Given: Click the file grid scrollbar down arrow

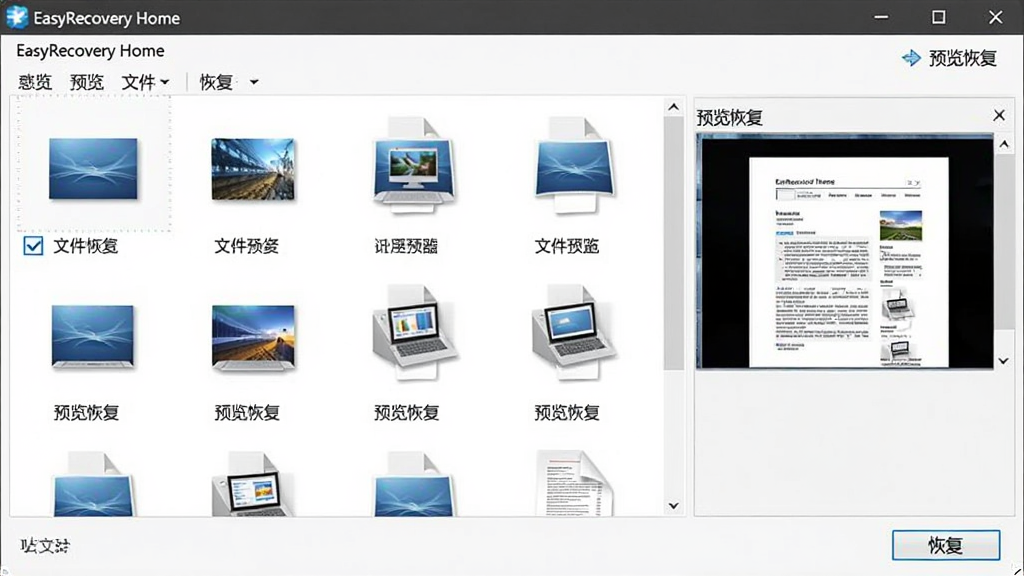Looking at the screenshot, I should pos(674,505).
